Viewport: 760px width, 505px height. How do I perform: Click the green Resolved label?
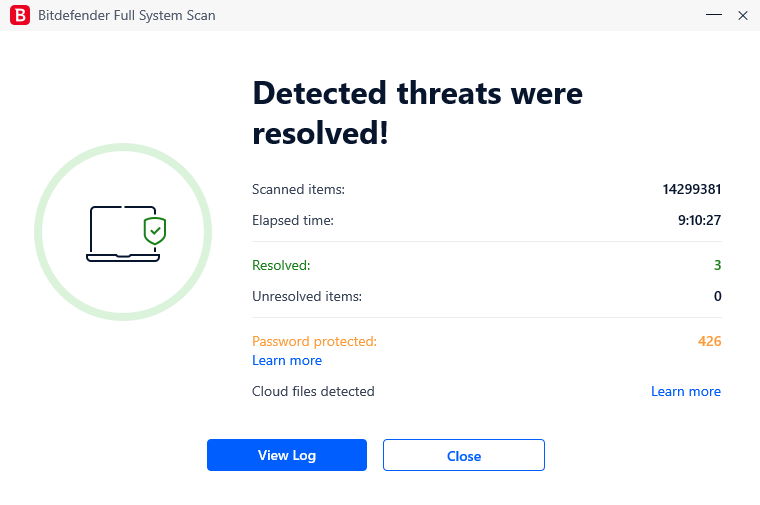click(x=281, y=266)
